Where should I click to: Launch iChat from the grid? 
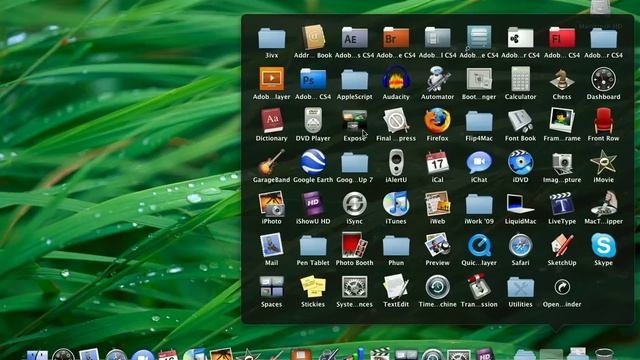479,163
